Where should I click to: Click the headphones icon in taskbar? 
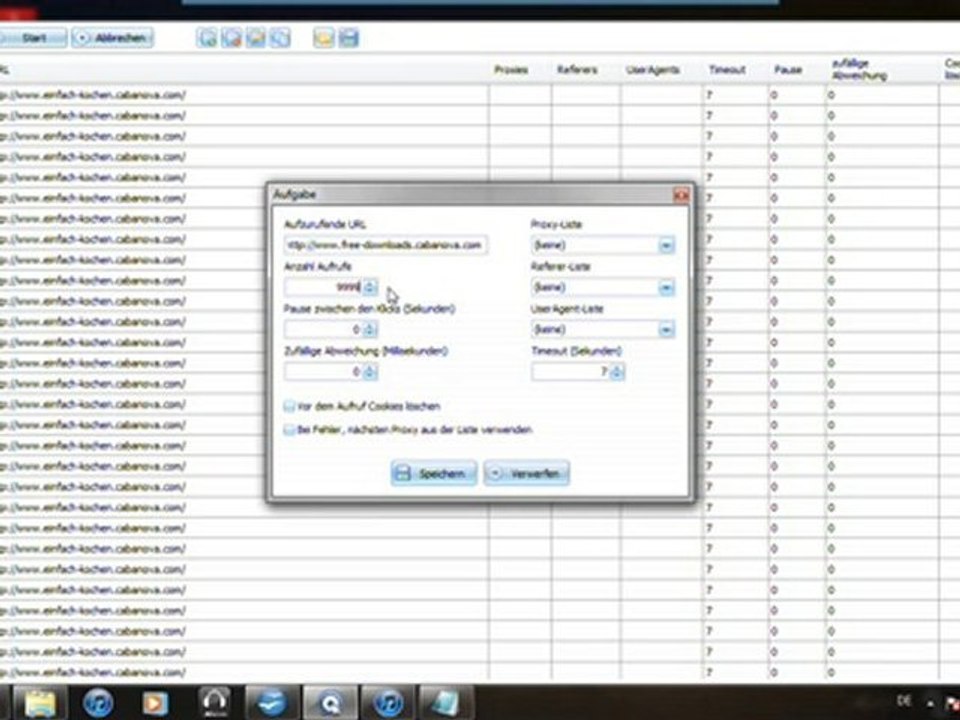click(x=214, y=702)
